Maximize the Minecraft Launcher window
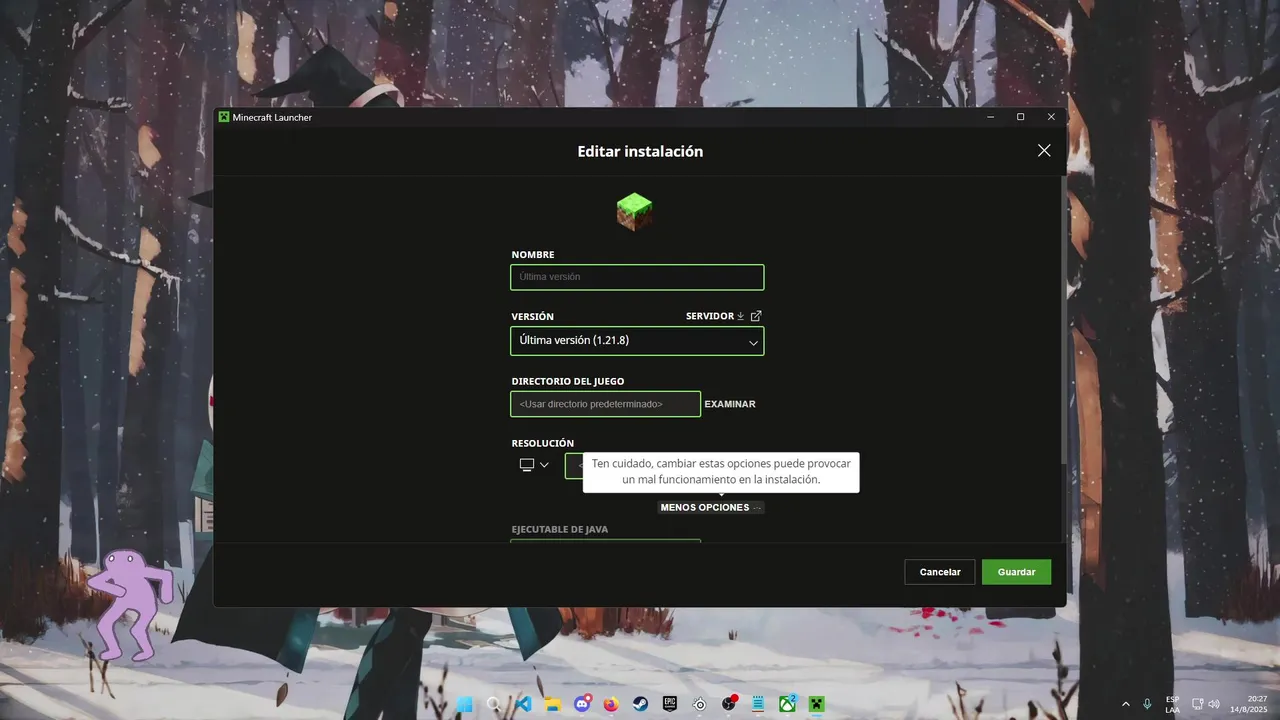Screen dimensions: 1280x720 tap(1020, 117)
